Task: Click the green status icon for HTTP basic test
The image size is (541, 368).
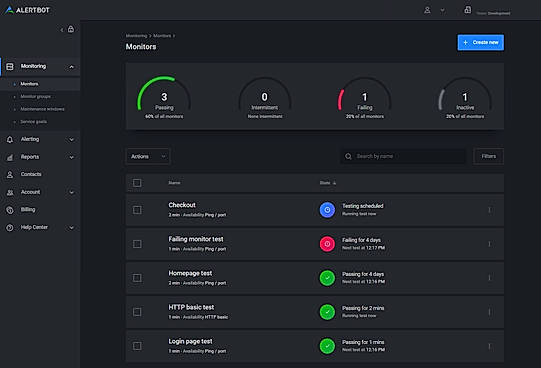Action: [327, 312]
